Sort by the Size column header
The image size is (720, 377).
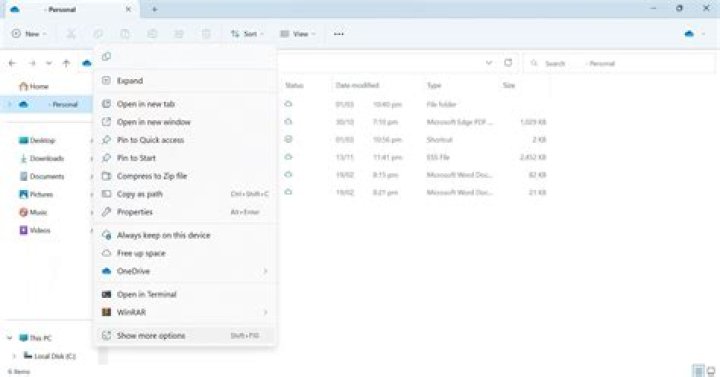(509, 85)
